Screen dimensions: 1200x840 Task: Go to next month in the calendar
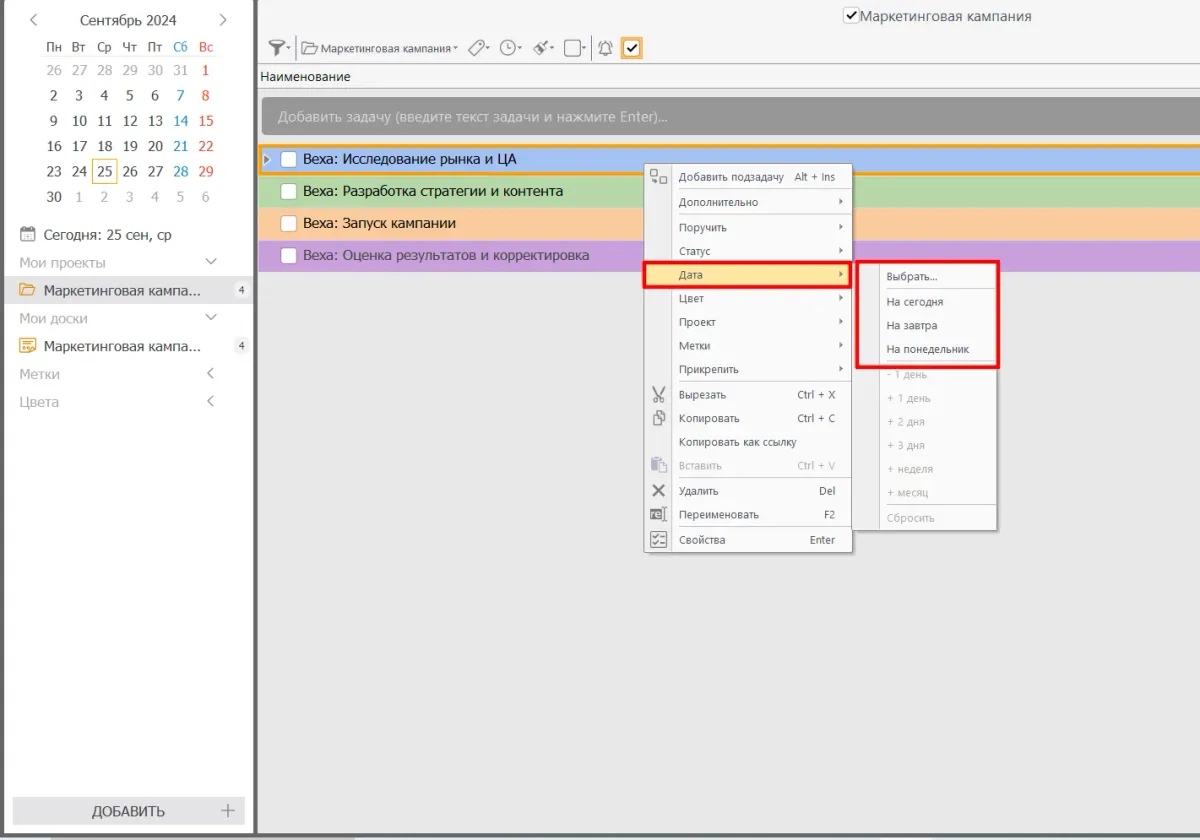click(222, 20)
